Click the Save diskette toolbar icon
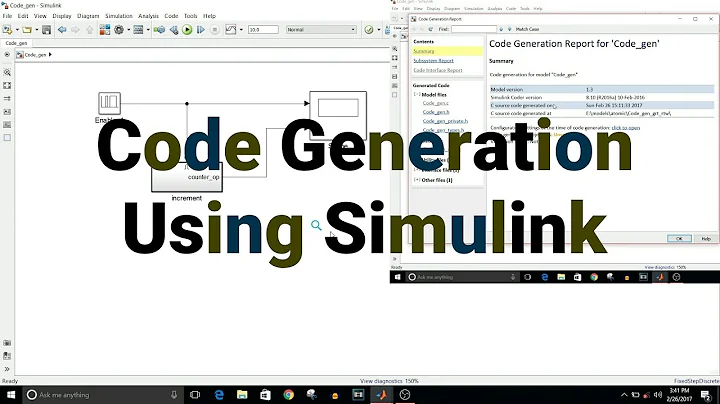 click(46, 30)
